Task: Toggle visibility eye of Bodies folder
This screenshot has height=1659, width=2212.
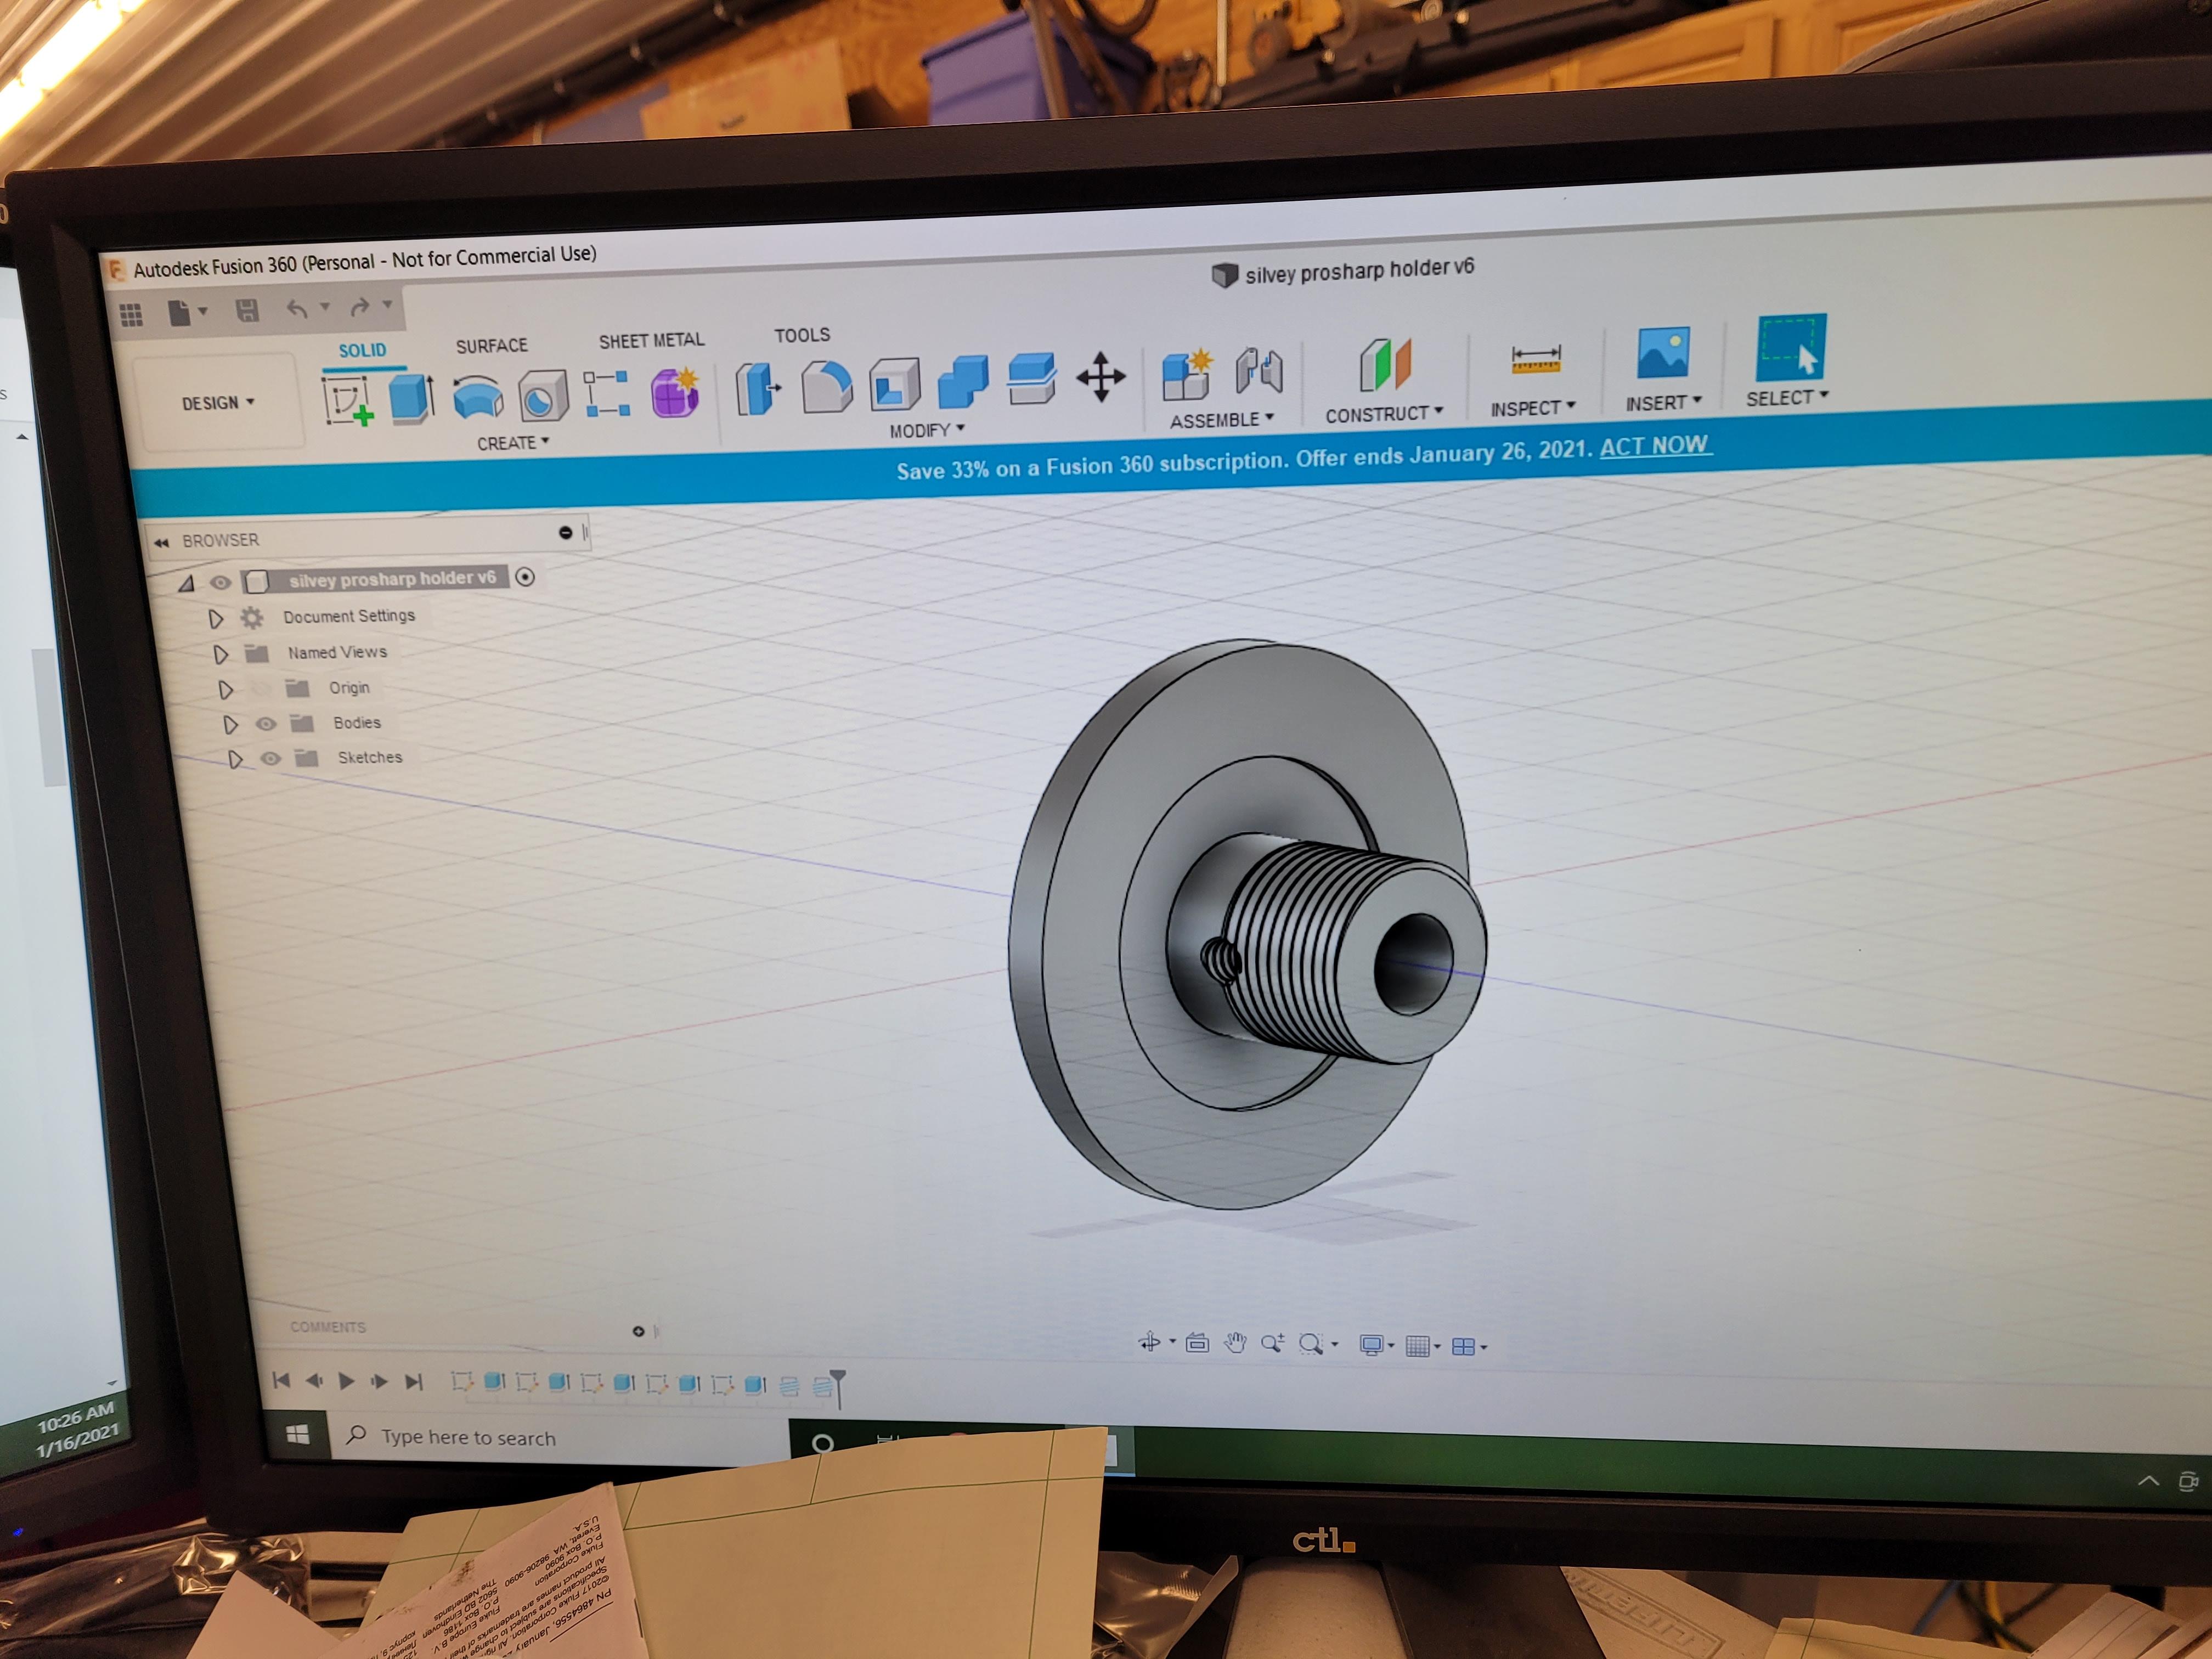Action: 266,724
